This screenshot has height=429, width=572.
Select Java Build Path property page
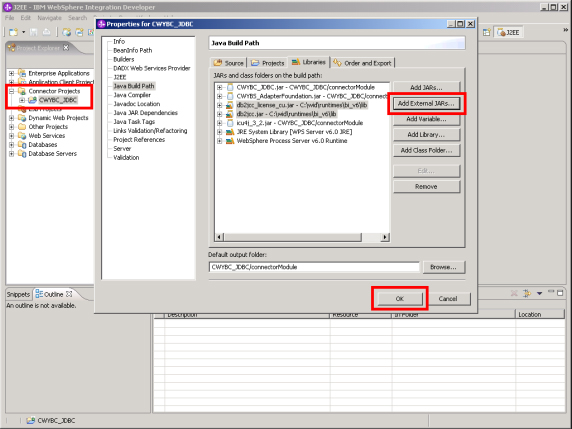(x=134, y=86)
